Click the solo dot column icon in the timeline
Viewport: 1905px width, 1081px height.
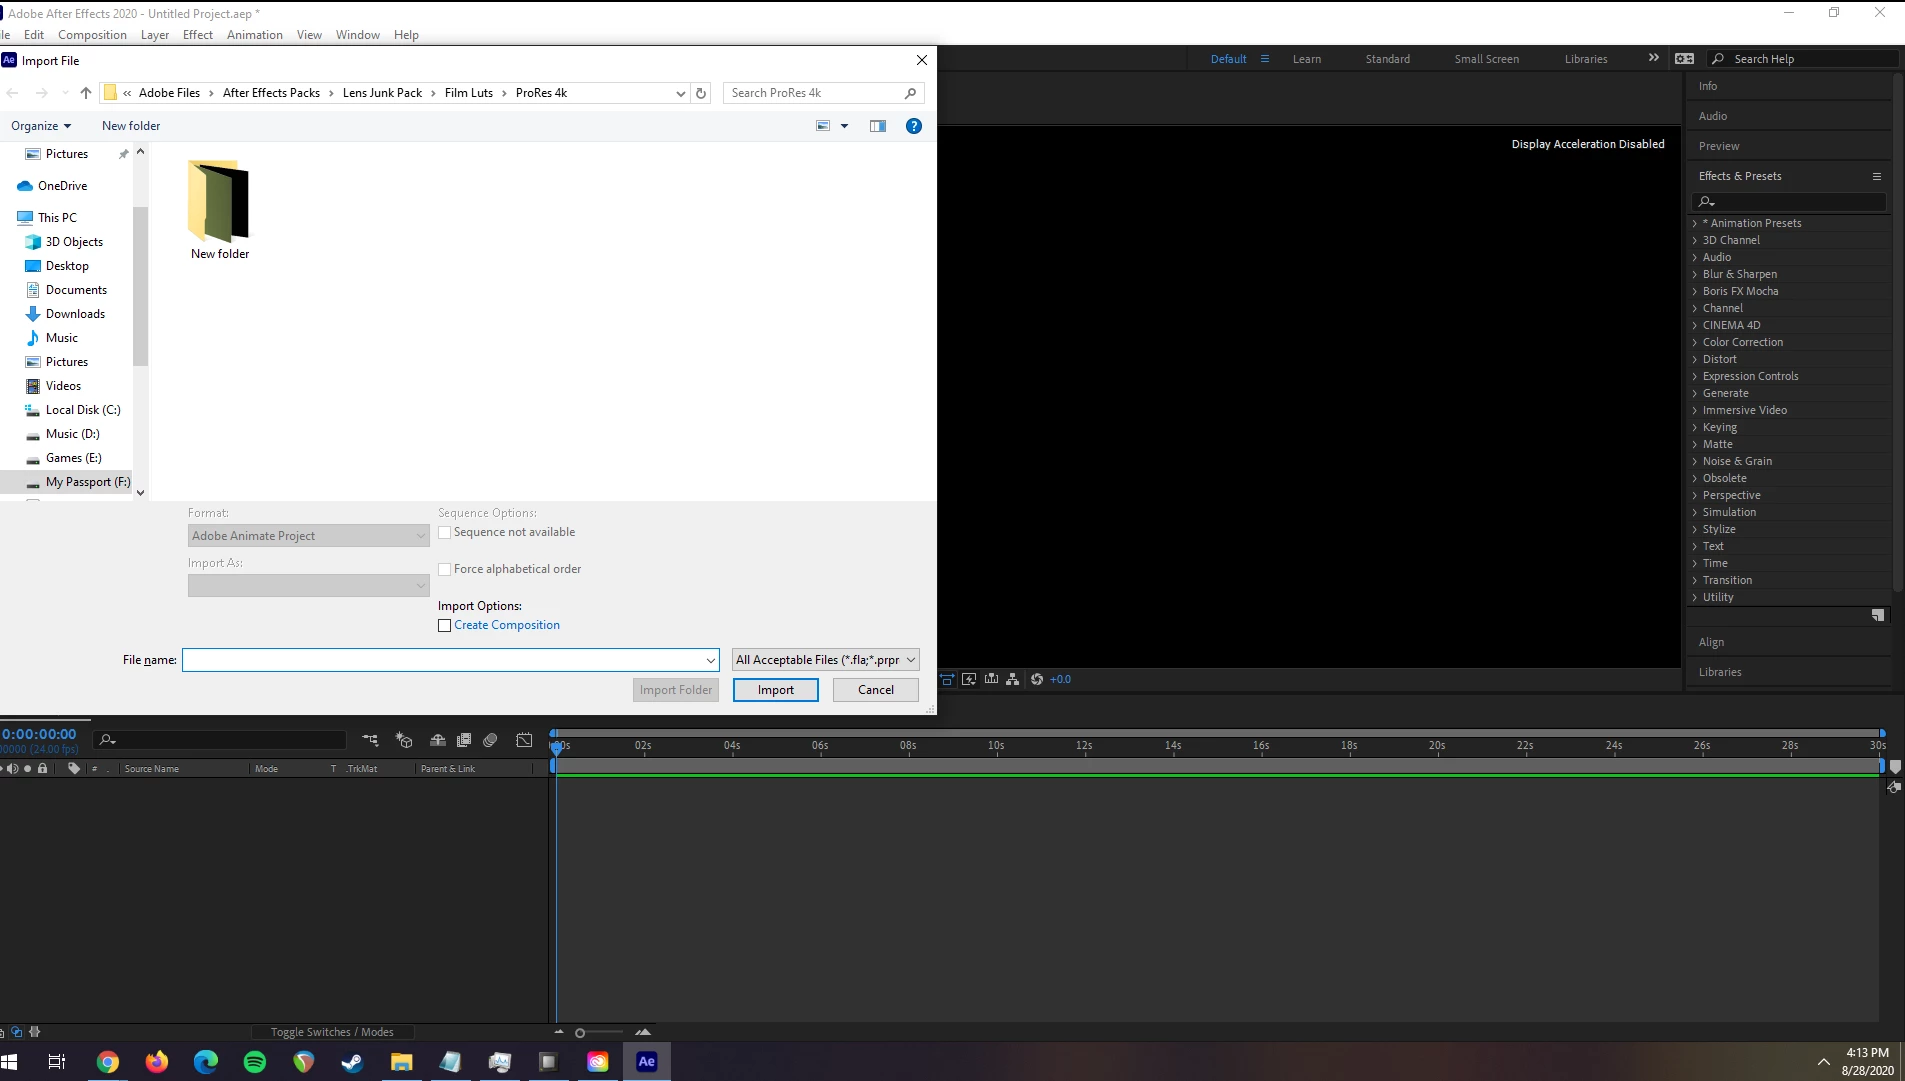(28, 768)
